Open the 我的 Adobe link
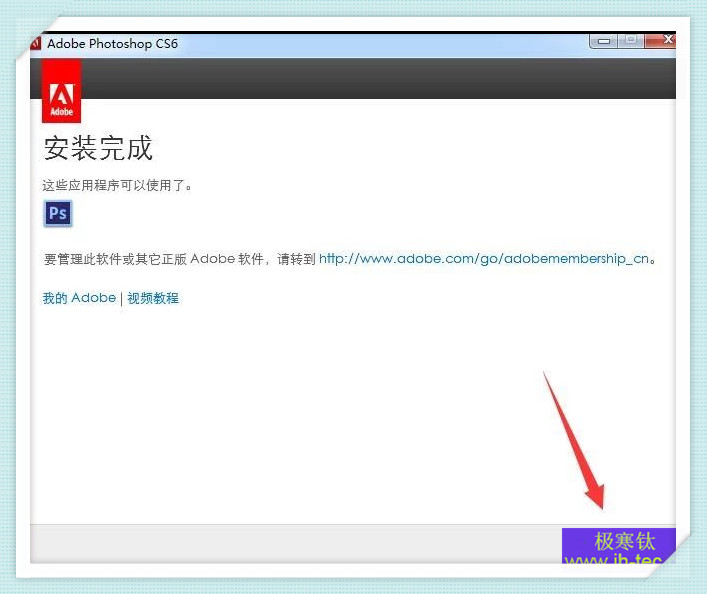The image size is (707, 594). pyautogui.click(x=79, y=298)
